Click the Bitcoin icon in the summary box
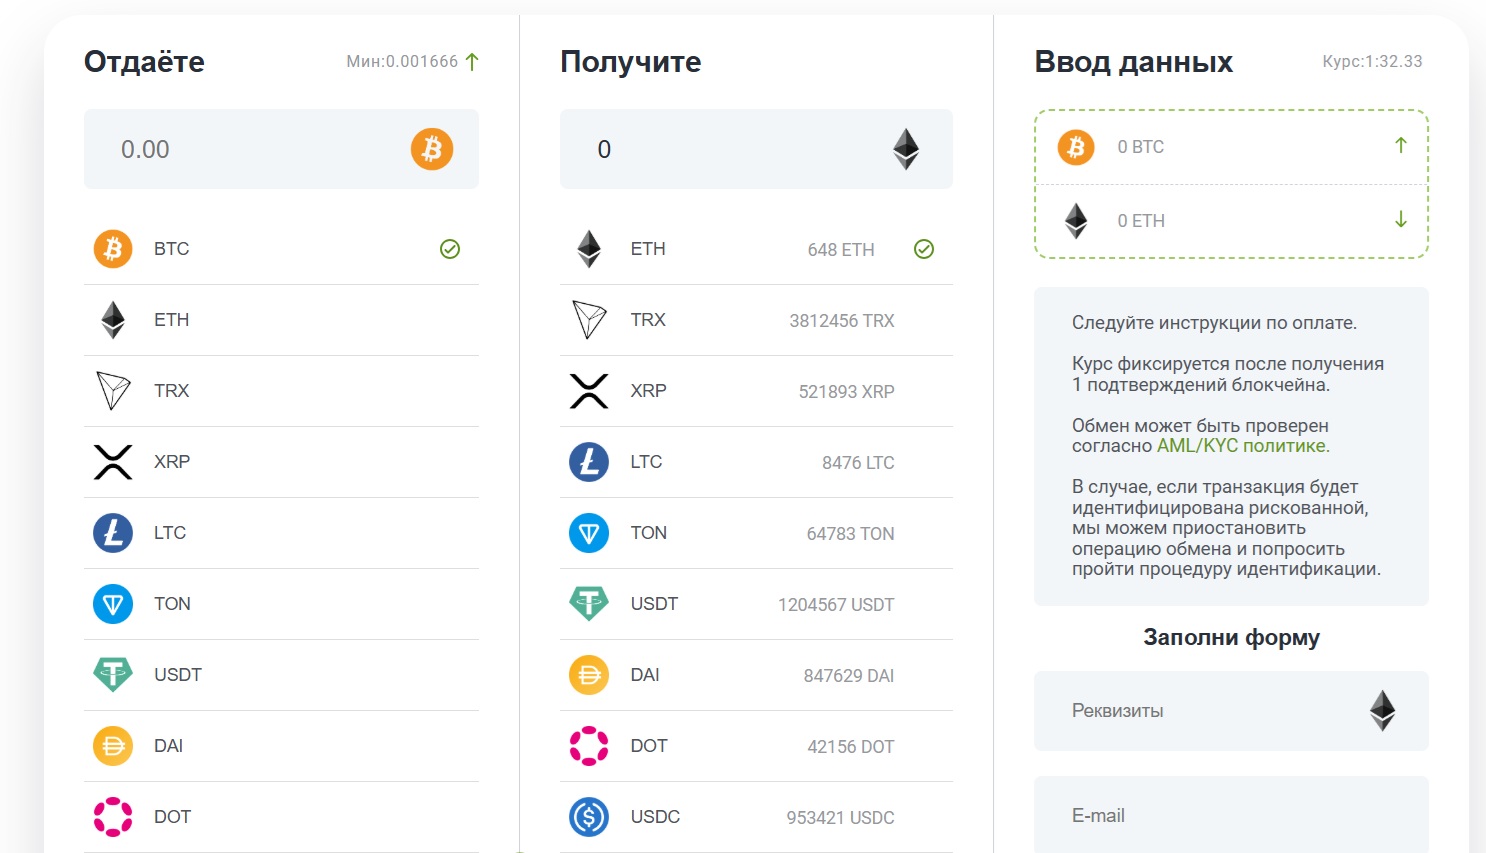The width and height of the screenshot is (1486, 853). 1076,147
